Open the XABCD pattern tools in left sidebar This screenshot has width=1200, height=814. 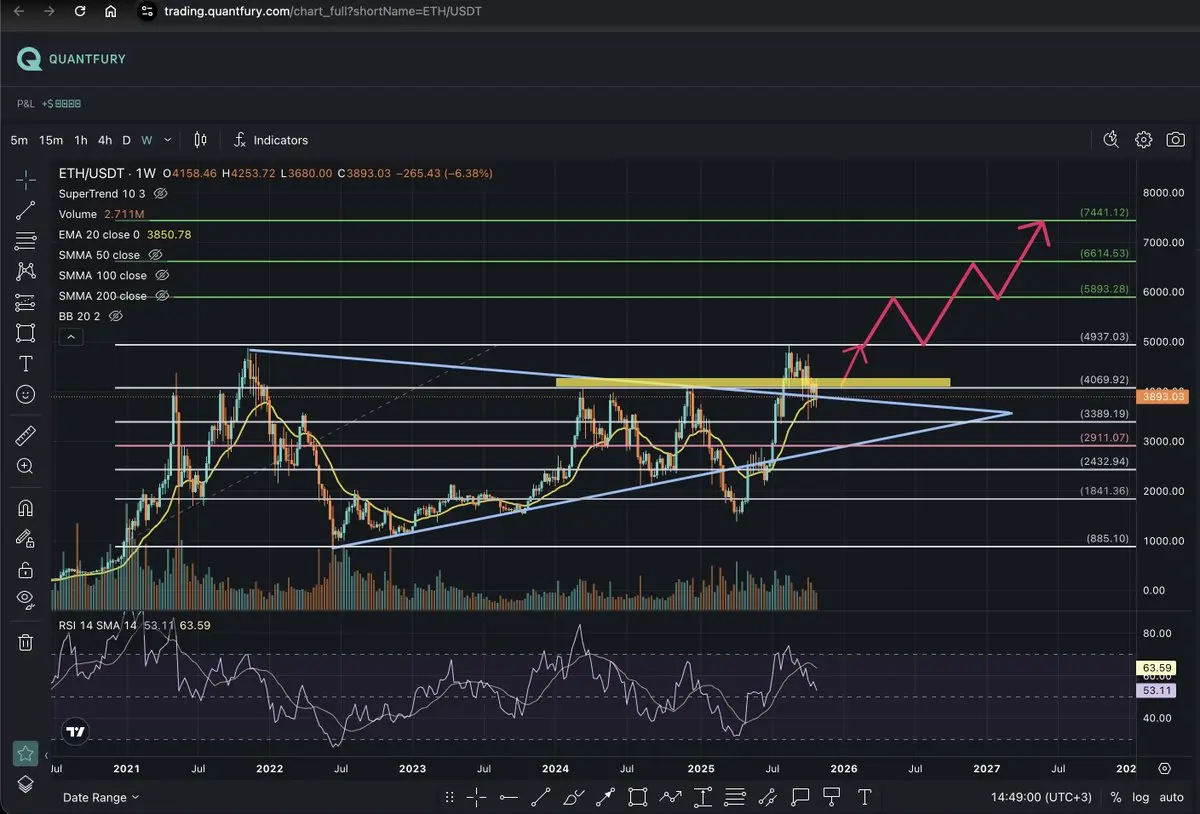26,271
